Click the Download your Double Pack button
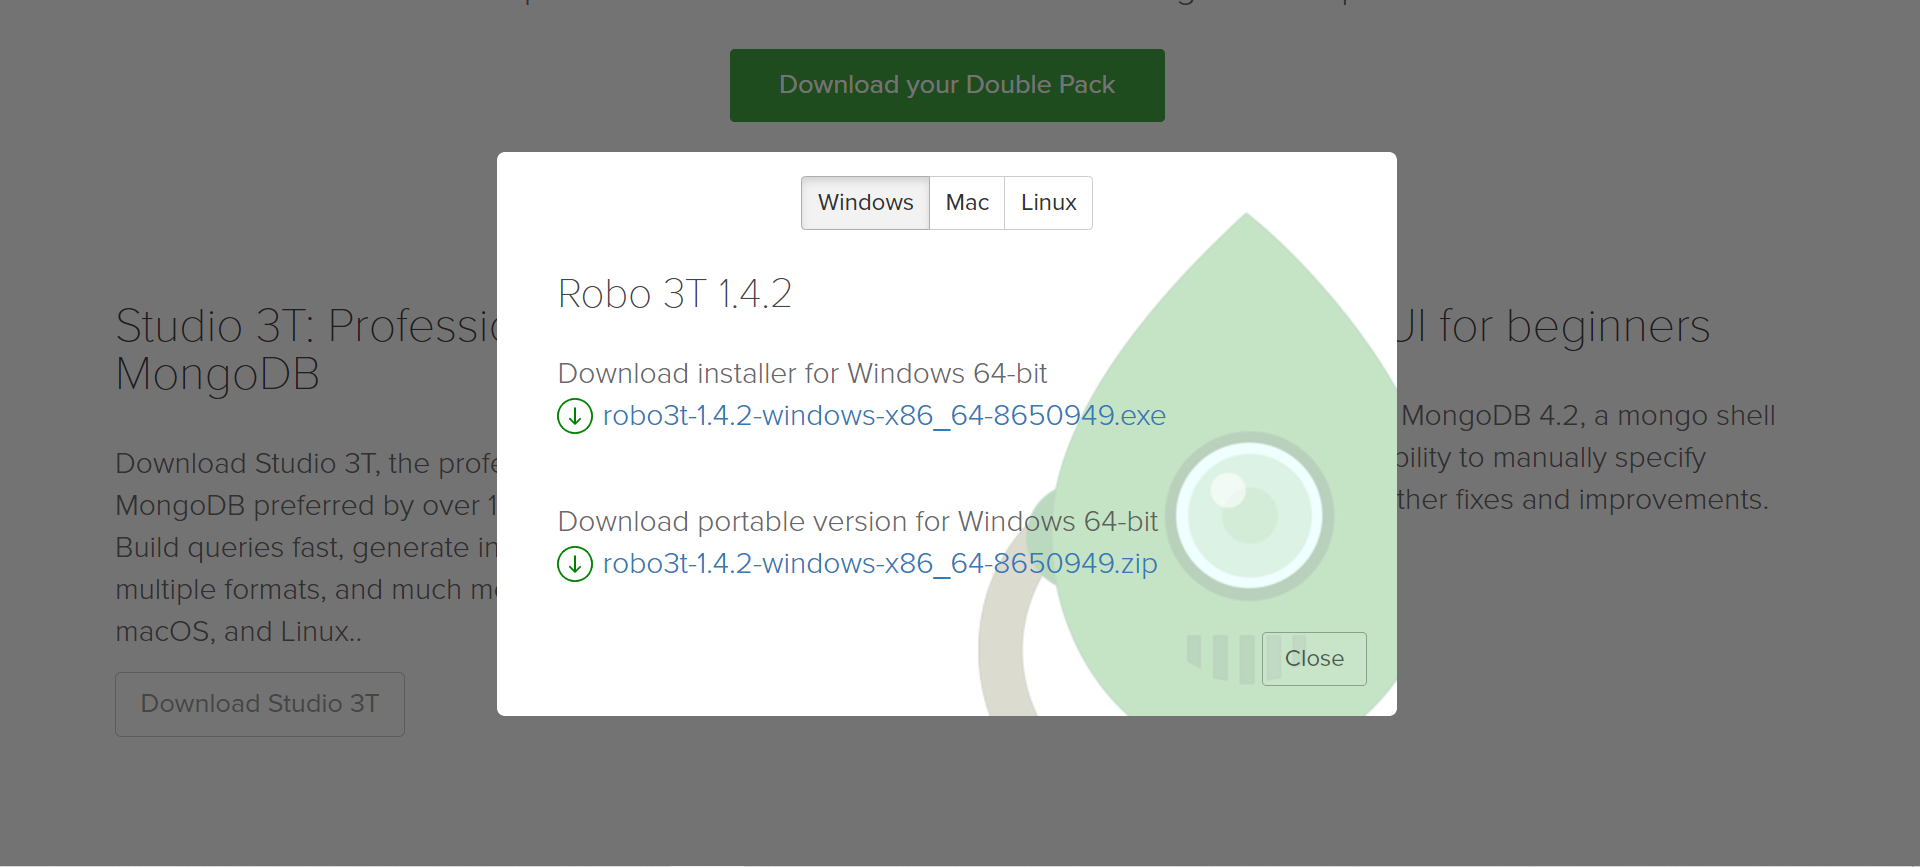Viewport: 1920px width, 867px height. point(947,85)
